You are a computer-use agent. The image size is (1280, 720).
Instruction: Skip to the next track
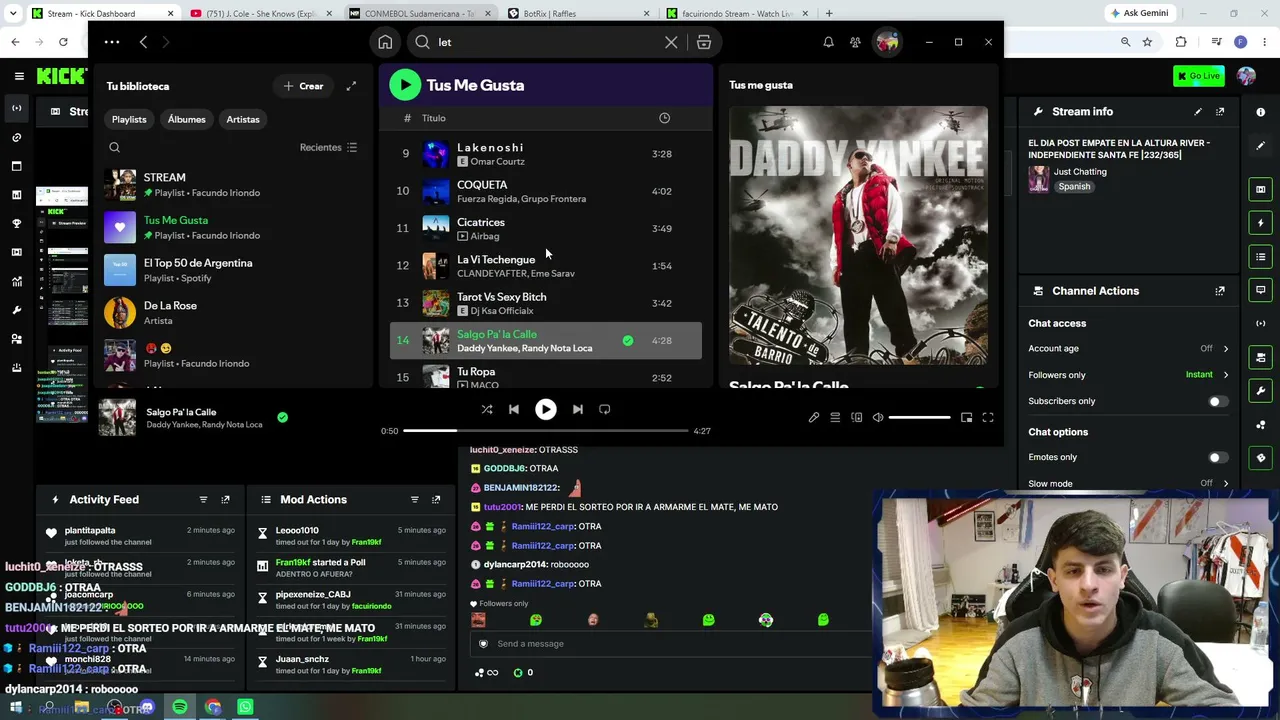coord(577,409)
